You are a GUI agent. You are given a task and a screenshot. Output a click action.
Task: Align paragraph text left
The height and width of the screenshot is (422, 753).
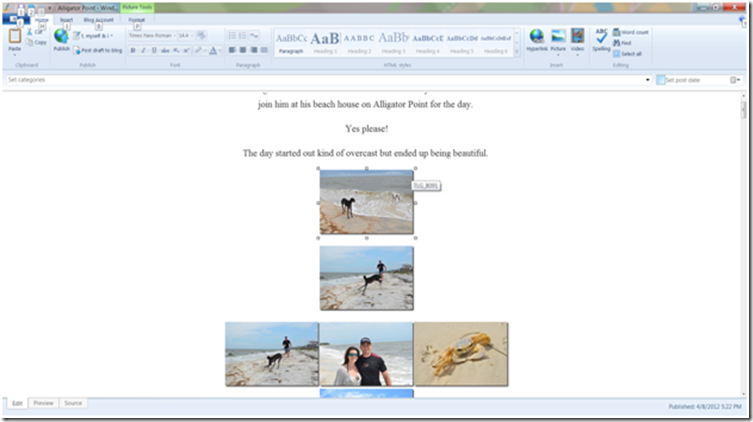pyautogui.click(x=232, y=50)
